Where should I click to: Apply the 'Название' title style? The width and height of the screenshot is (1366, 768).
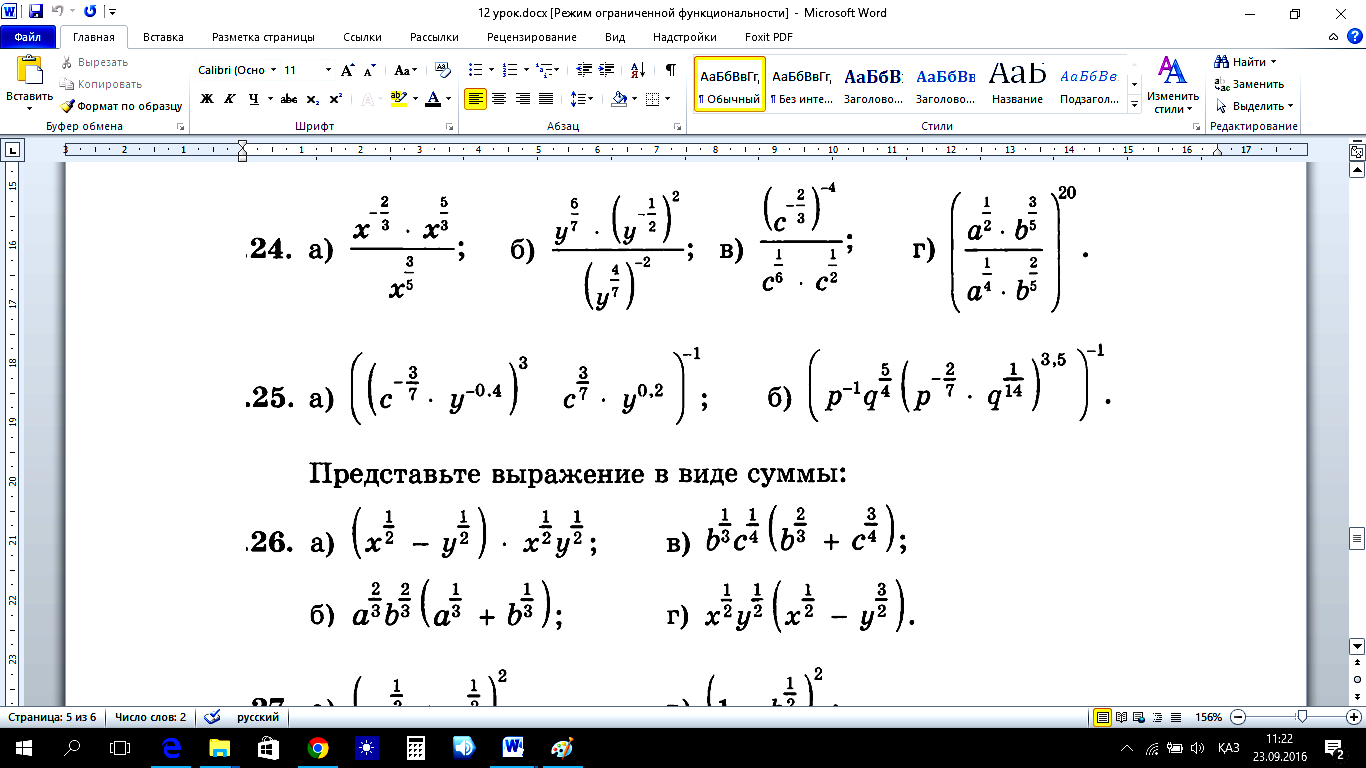tap(1018, 84)
